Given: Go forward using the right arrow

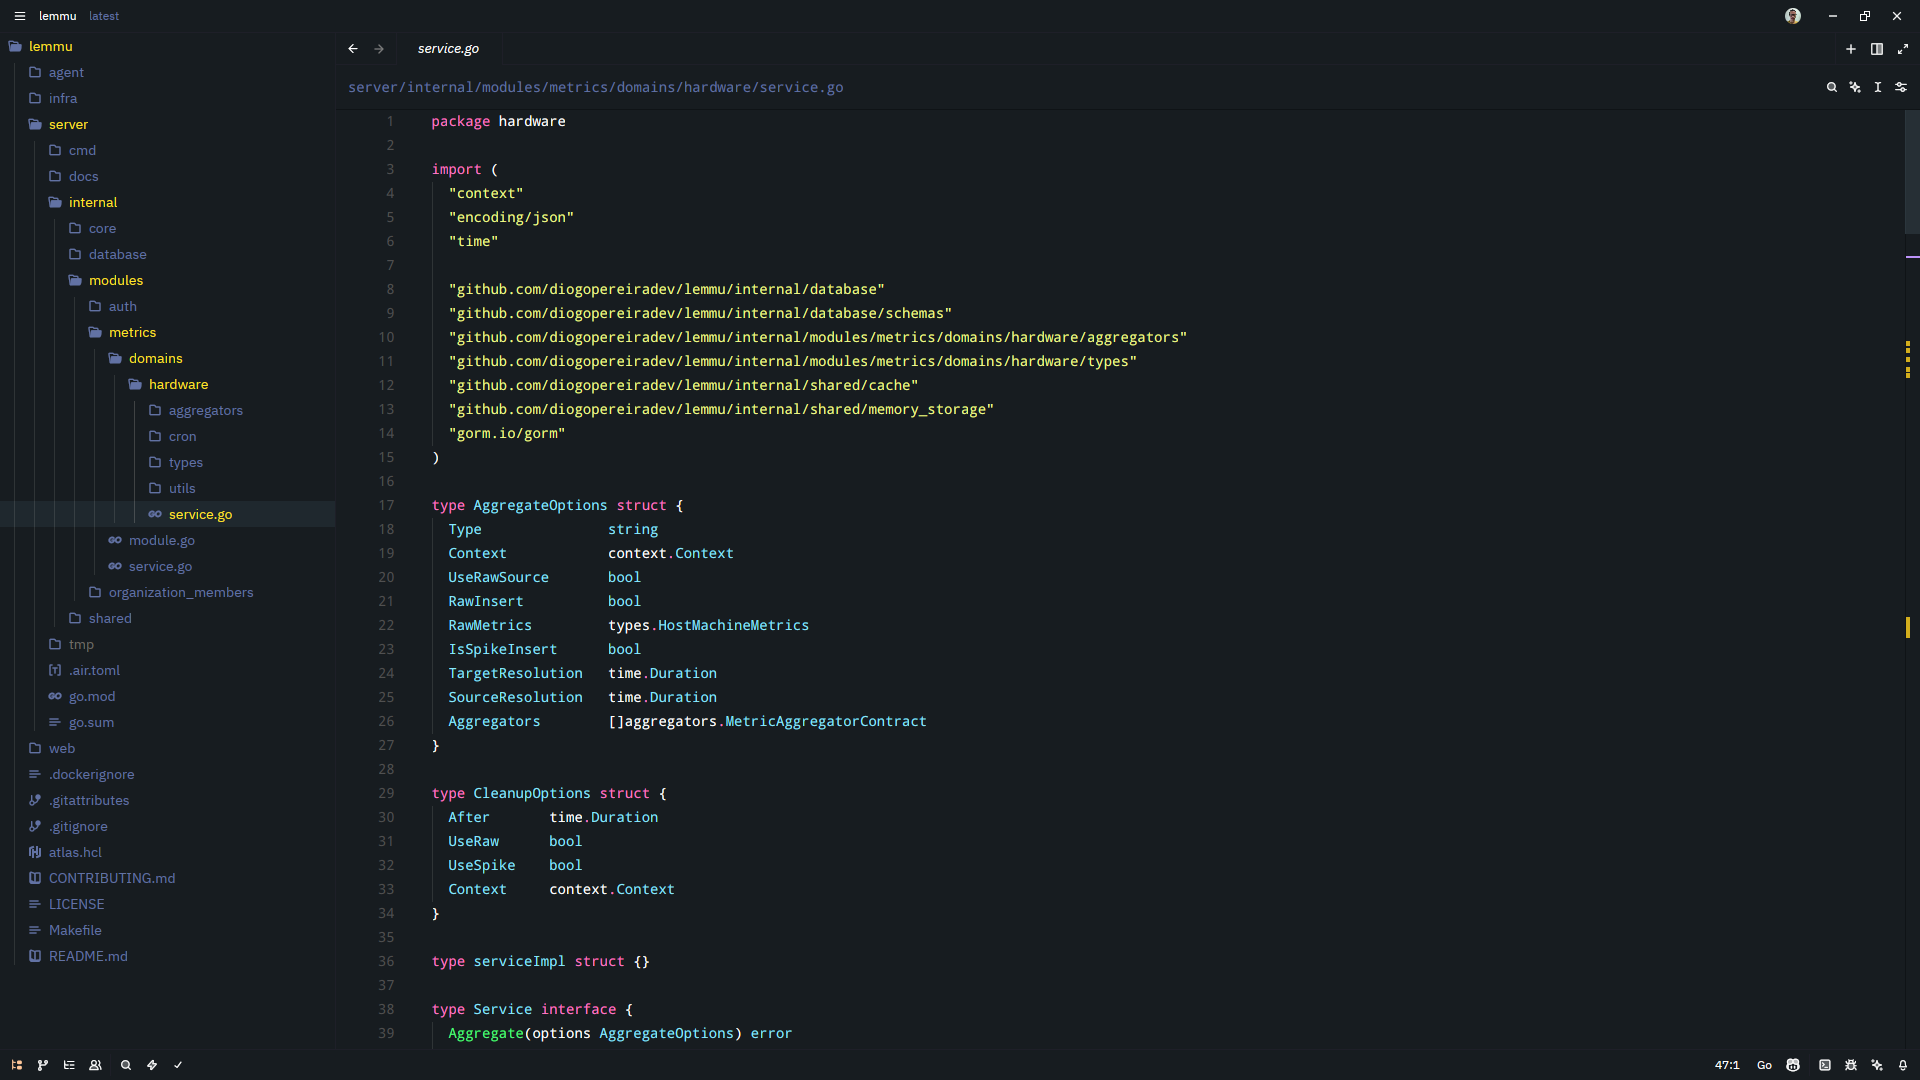Looking at the screenshot, I should (379, 48).
